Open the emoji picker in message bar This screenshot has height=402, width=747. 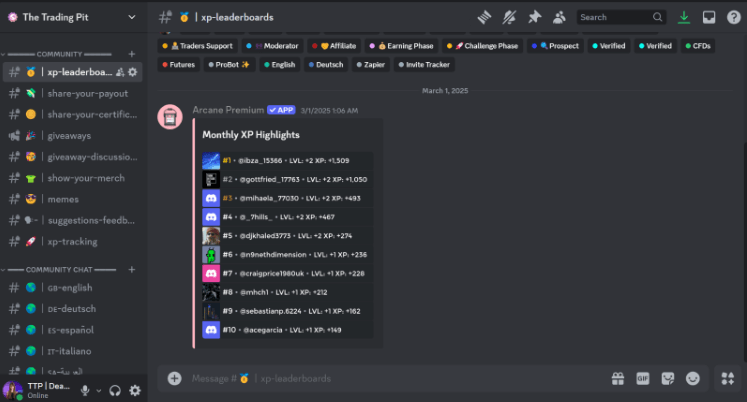pos(693,378)
